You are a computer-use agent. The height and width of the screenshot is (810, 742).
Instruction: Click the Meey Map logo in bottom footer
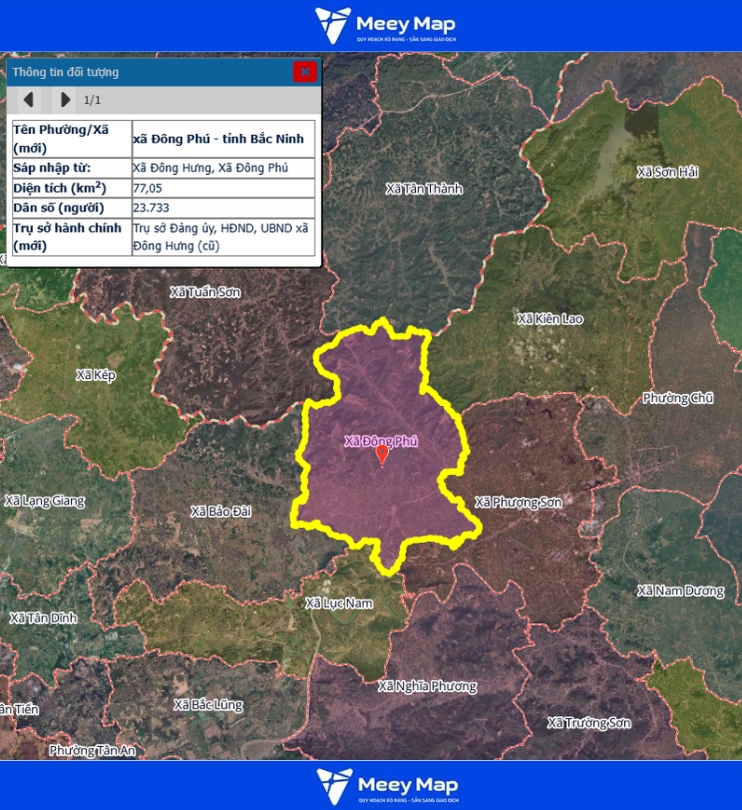[x=385, y=785]
